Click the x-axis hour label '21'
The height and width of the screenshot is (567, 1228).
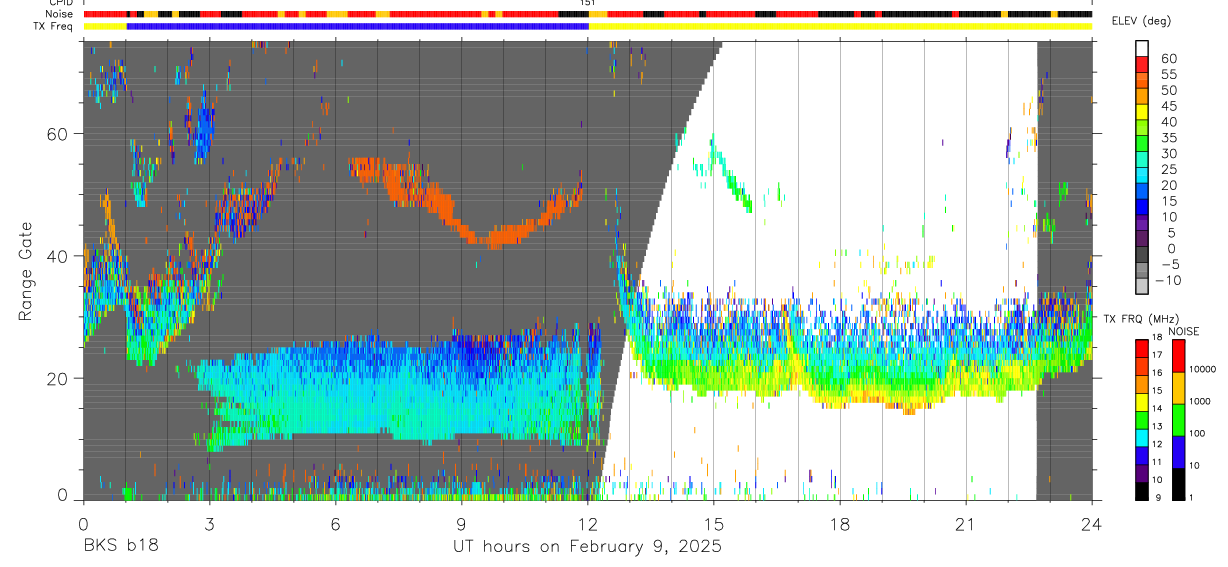966,523
